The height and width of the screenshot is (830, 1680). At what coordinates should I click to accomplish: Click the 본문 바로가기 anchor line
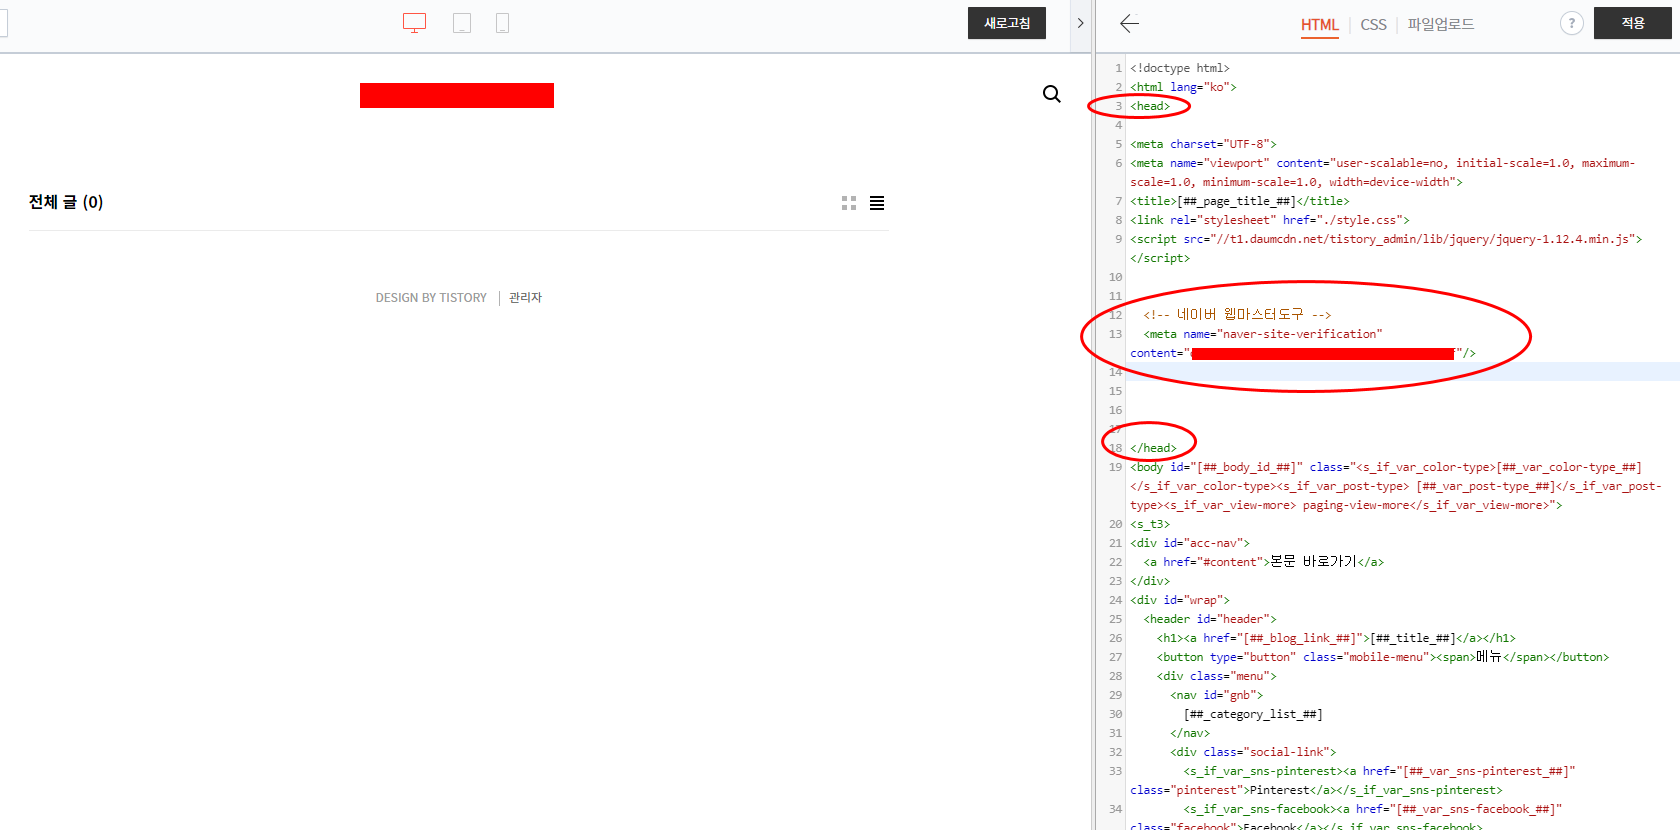point(1264,562)
